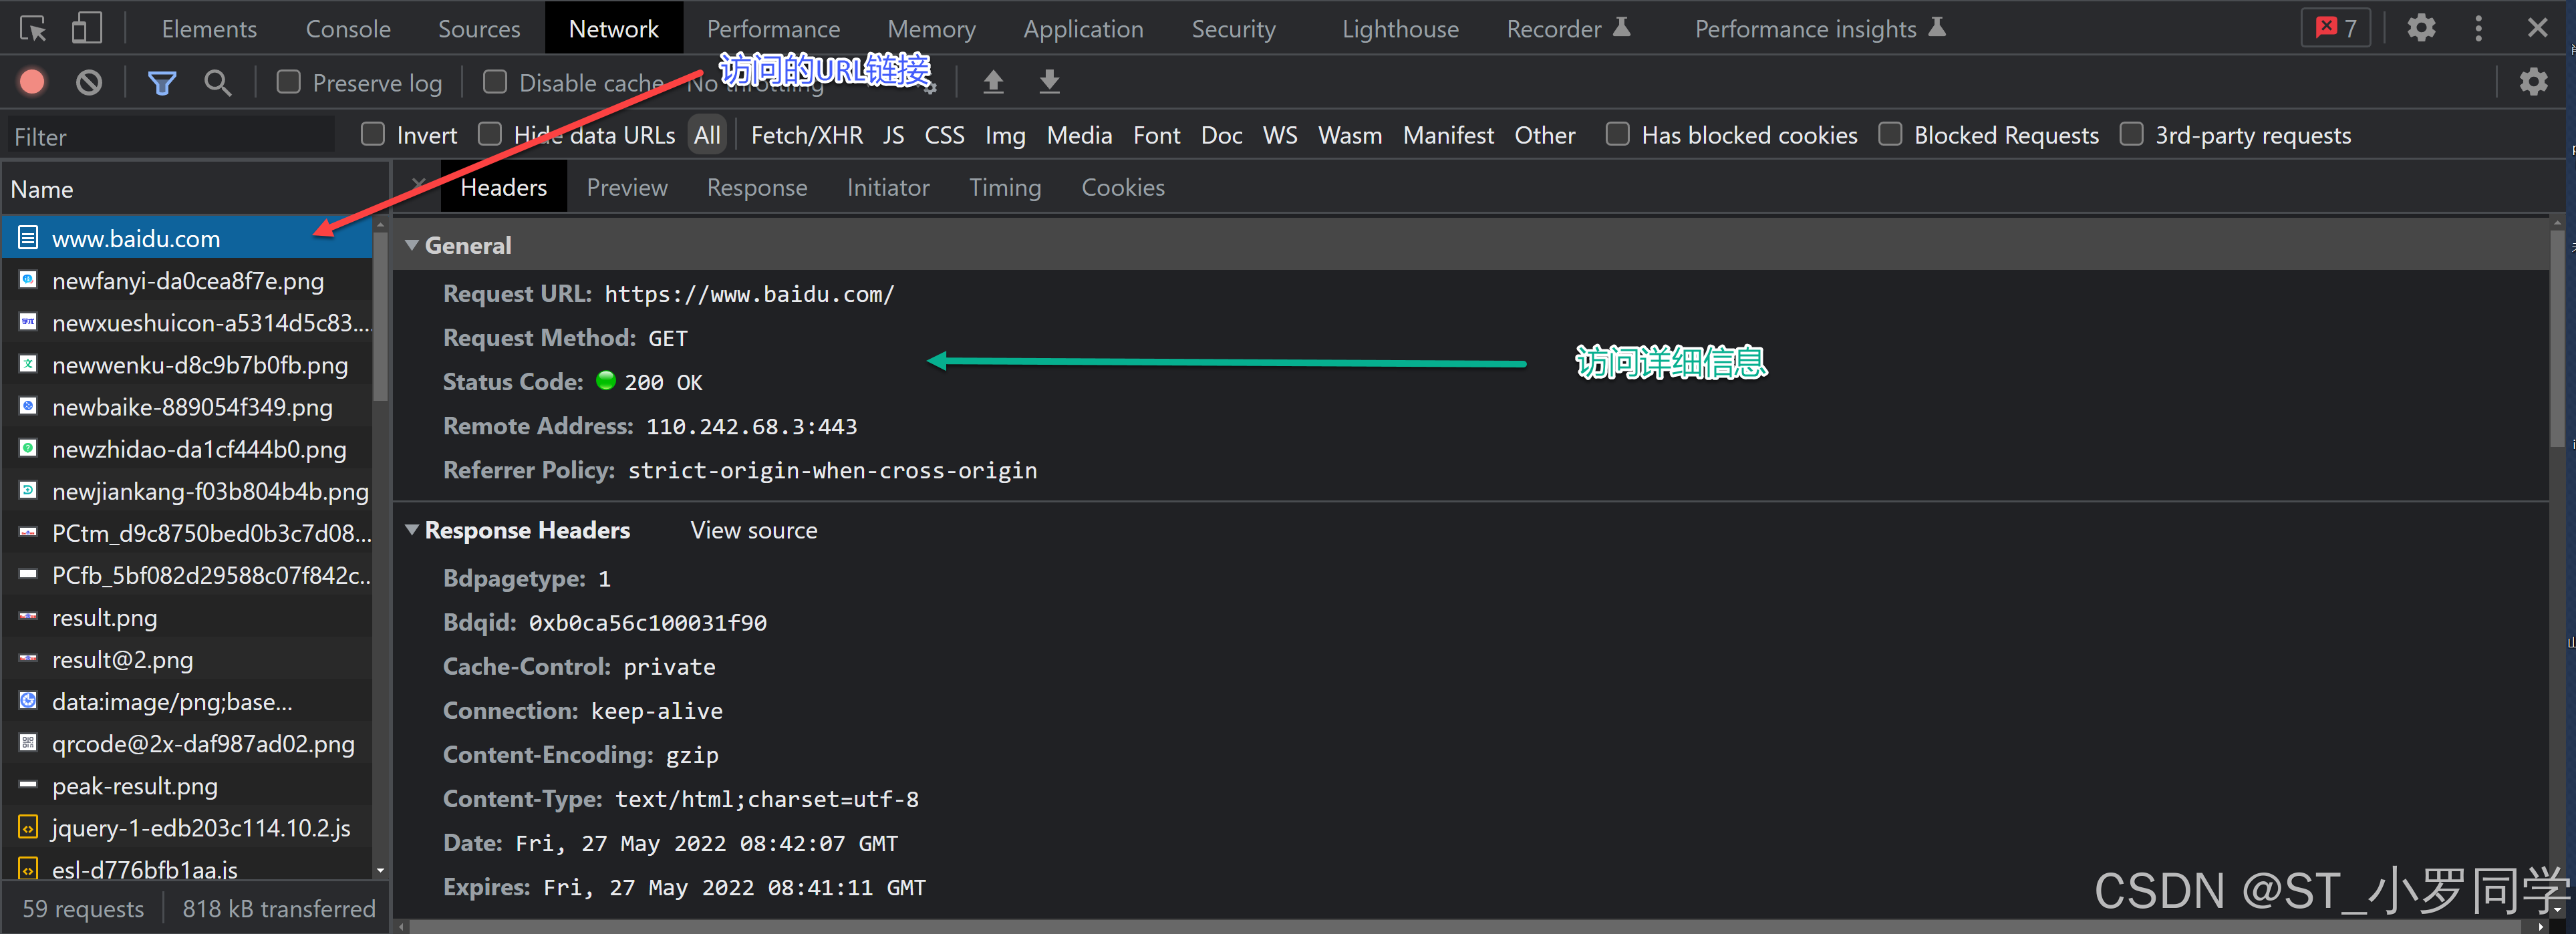Image resolution: width=2576 pixels, height=934 pixels.
Task: Check the Disable cache option
Action: point(495,82)
